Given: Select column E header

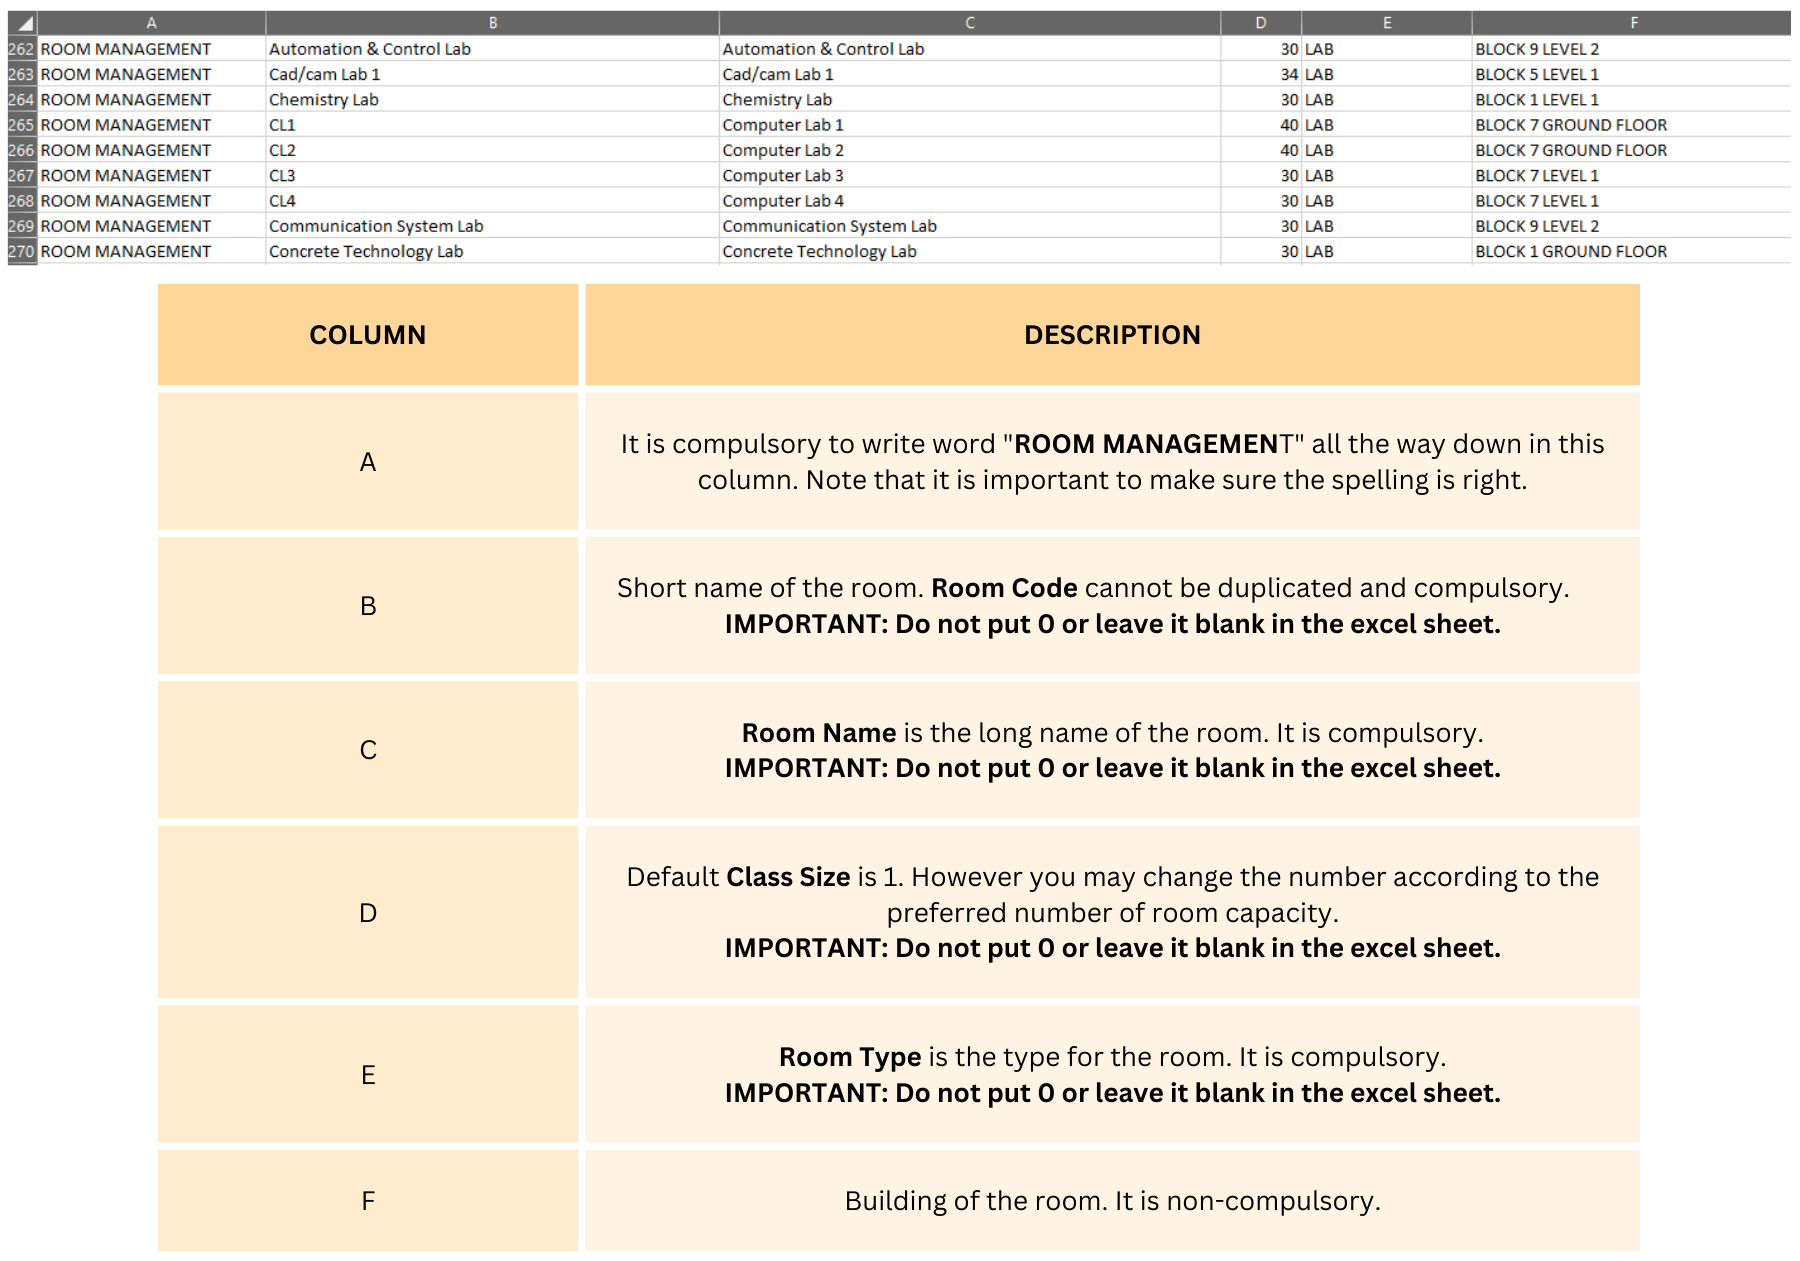Looking at the screenshot, I should click(x=1386, y=23).
